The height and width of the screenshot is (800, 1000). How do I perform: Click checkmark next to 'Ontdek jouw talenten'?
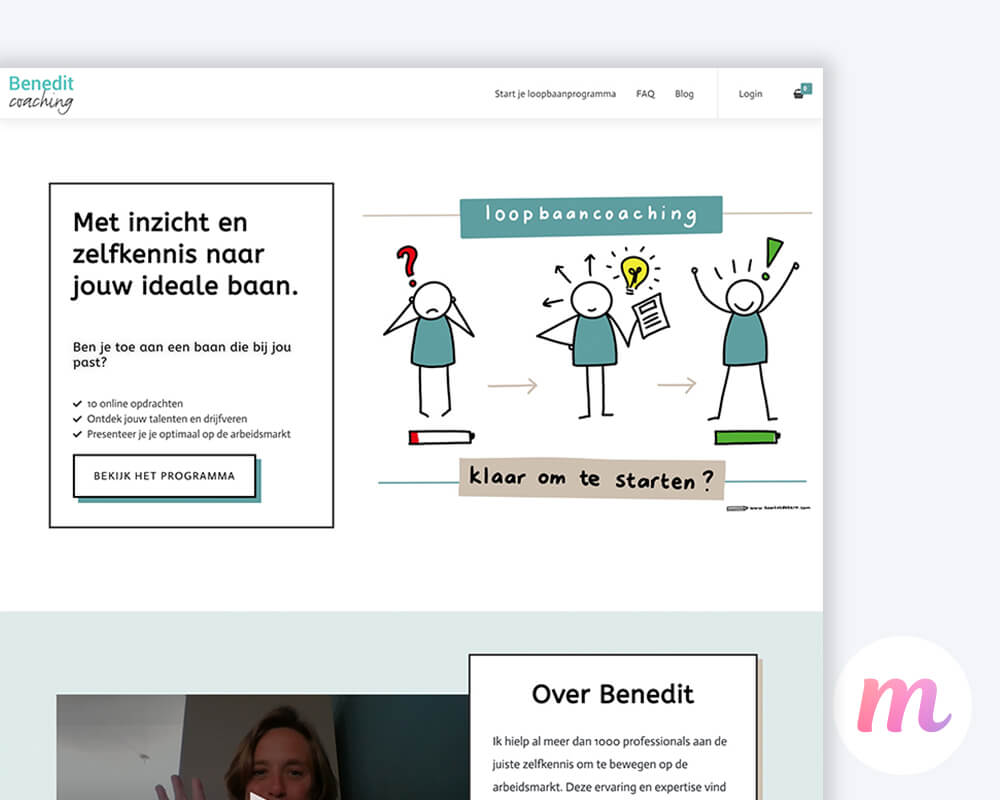[x=77, y=419]
